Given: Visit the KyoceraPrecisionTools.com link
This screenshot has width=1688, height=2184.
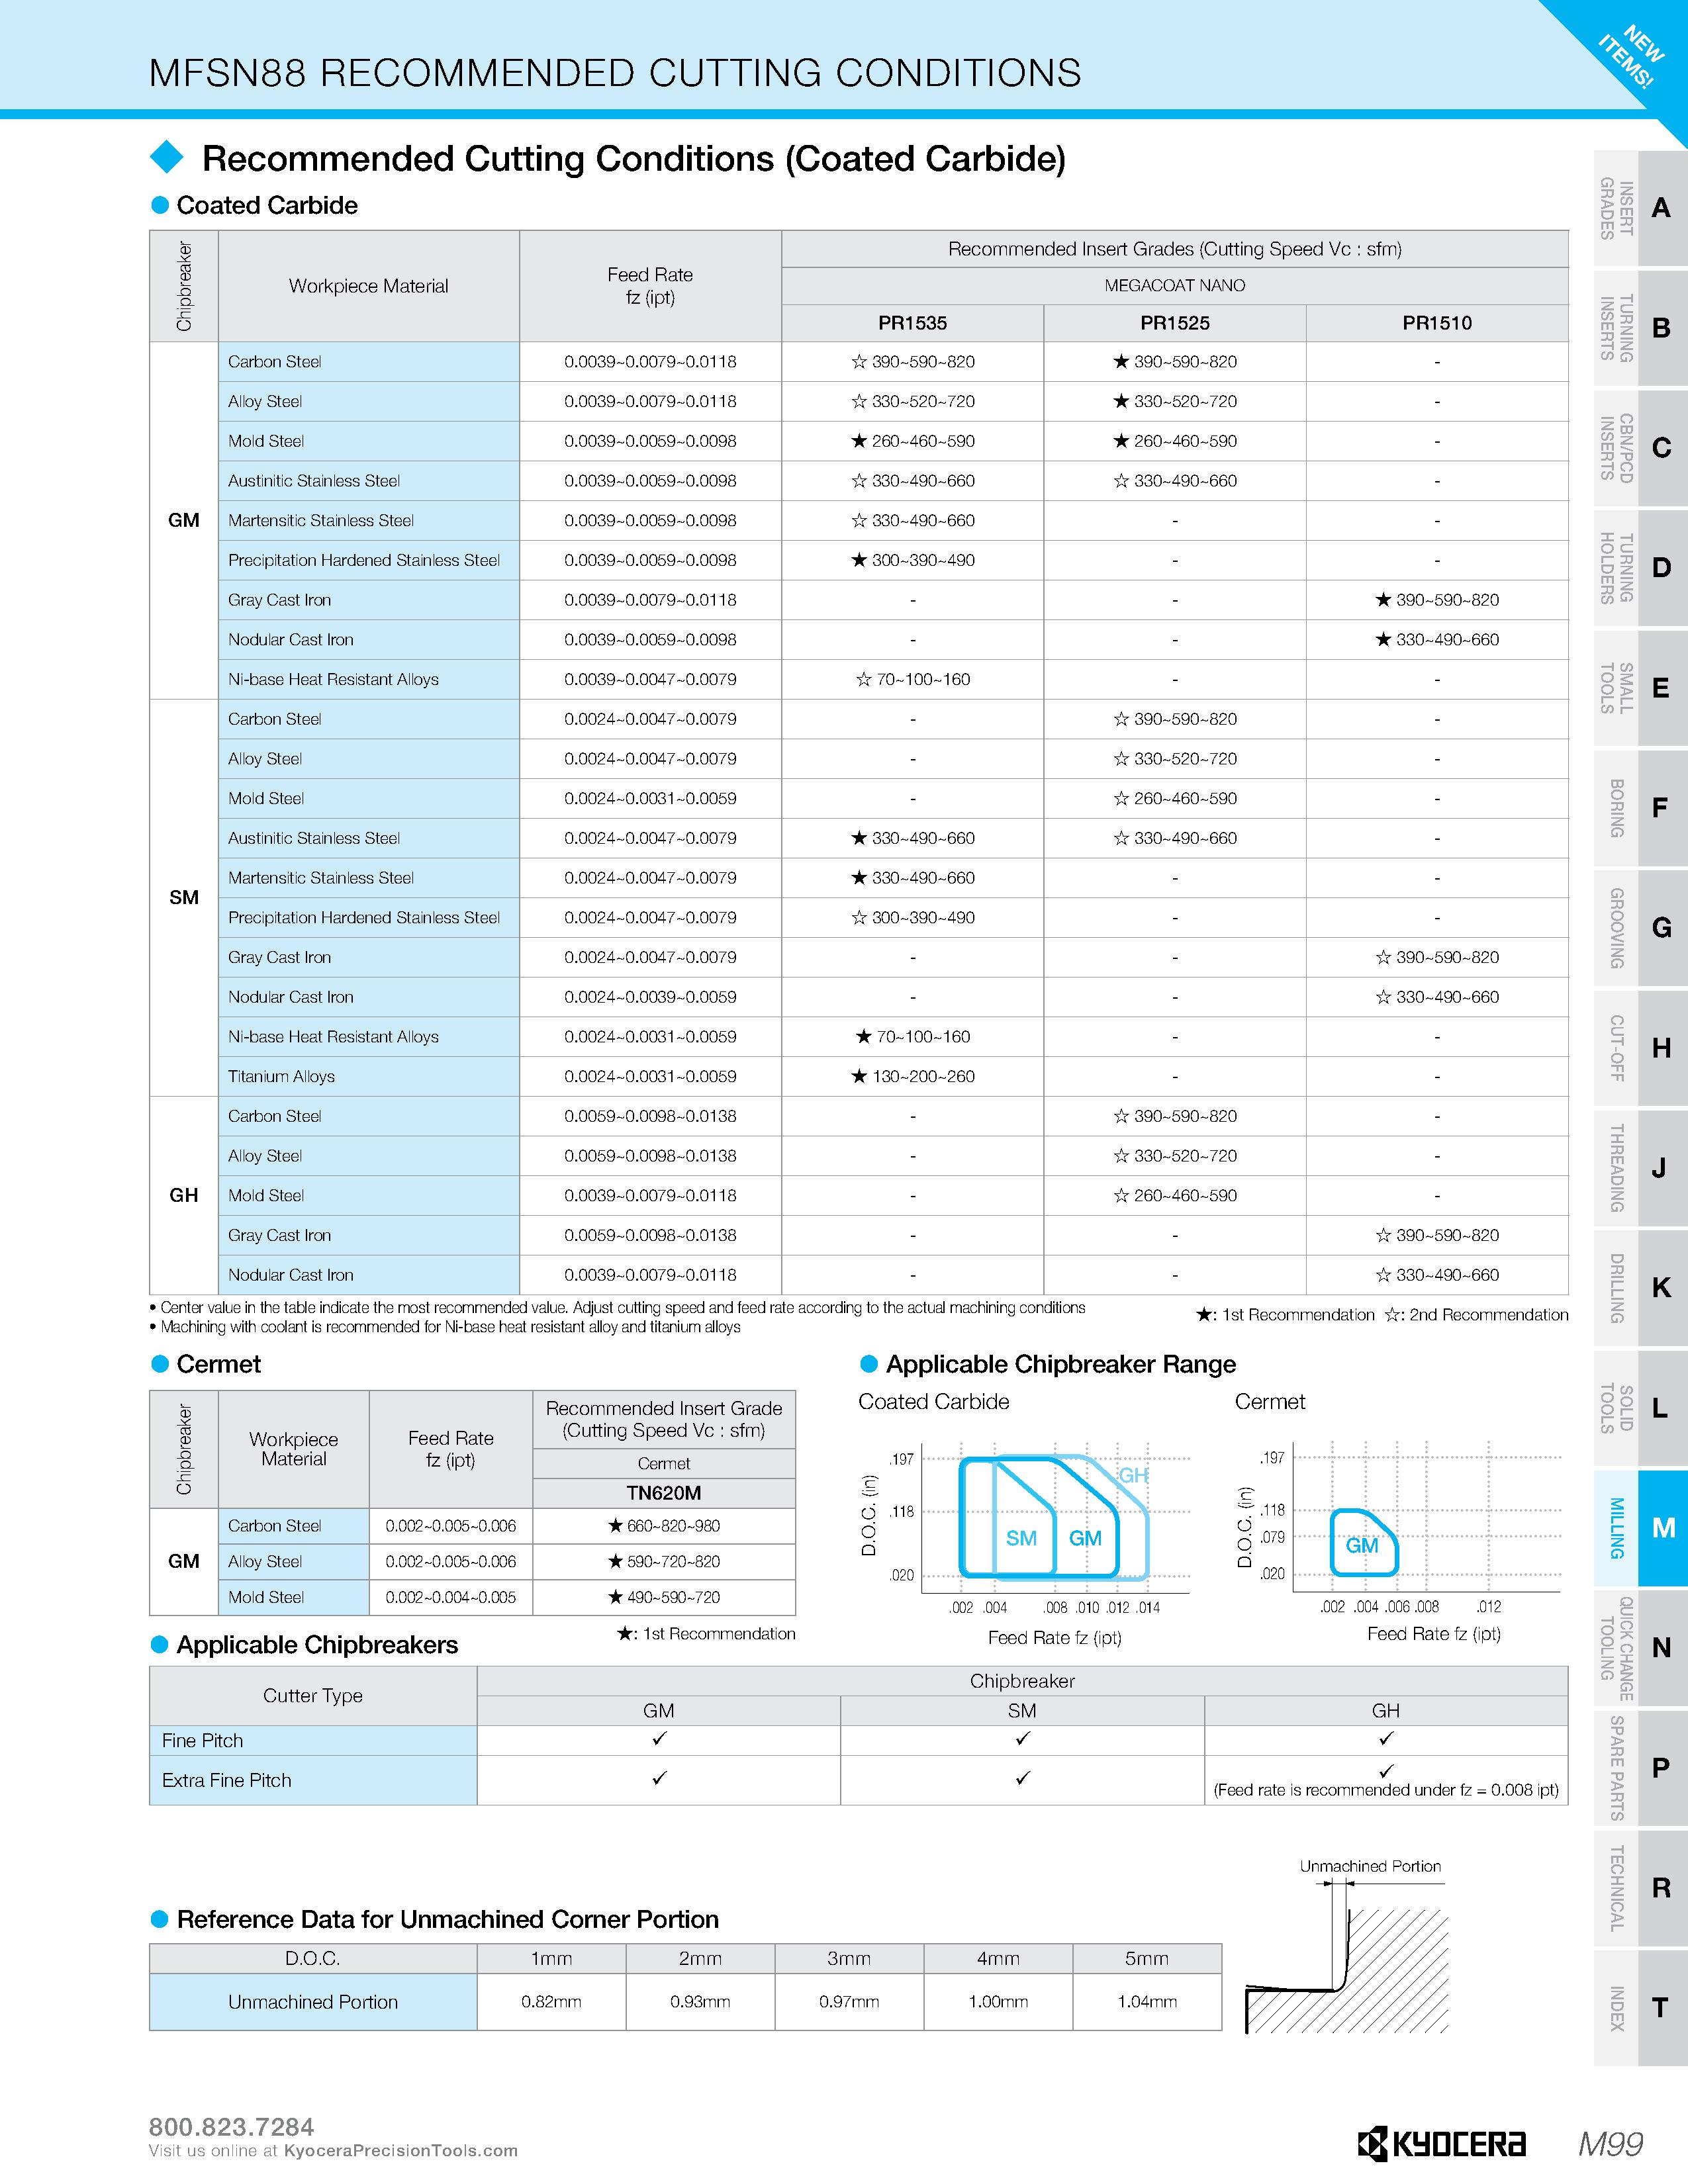Looking at the screenshot, I should [x=401, y=2151].
